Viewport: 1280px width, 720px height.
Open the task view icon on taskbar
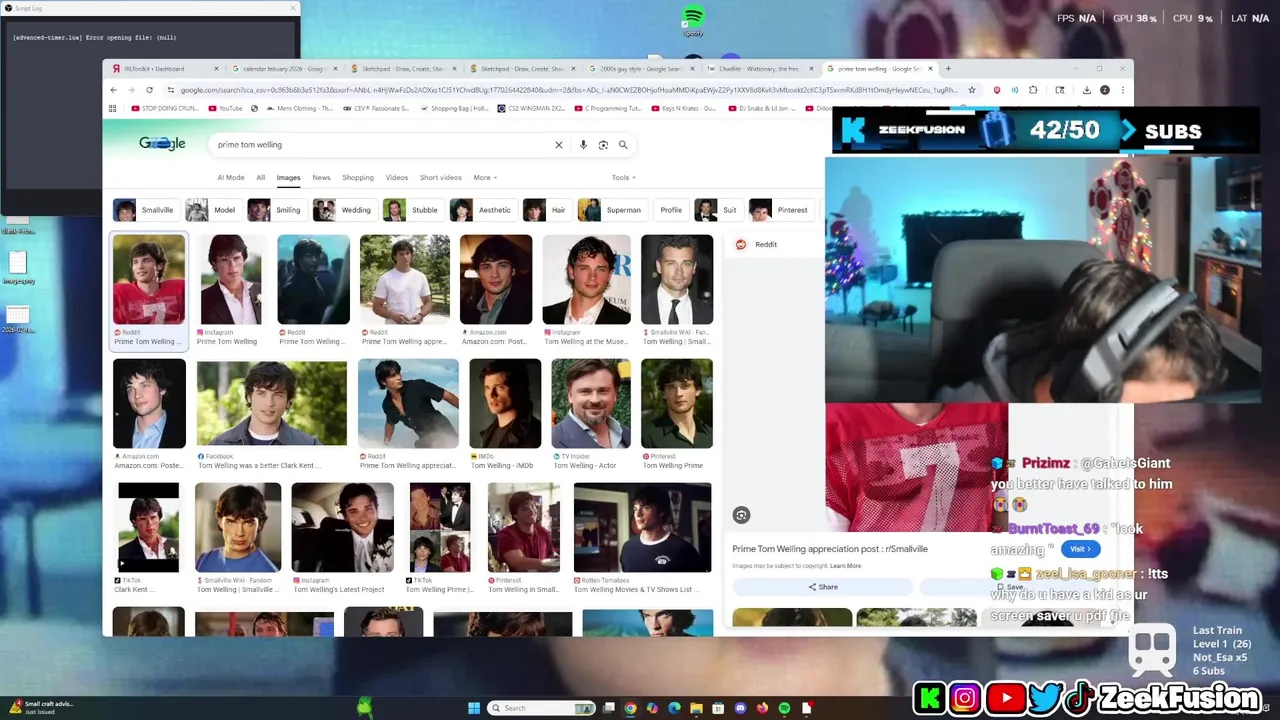(608, 708)
